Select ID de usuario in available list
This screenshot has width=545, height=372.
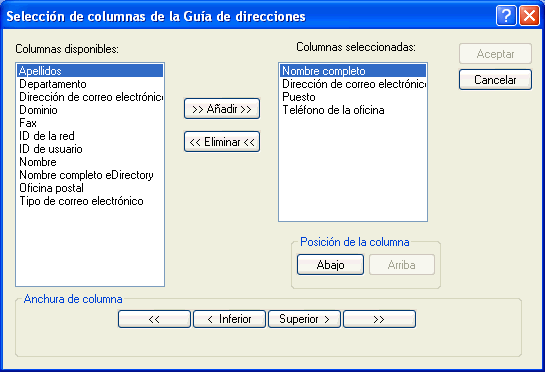coord(90,149)
